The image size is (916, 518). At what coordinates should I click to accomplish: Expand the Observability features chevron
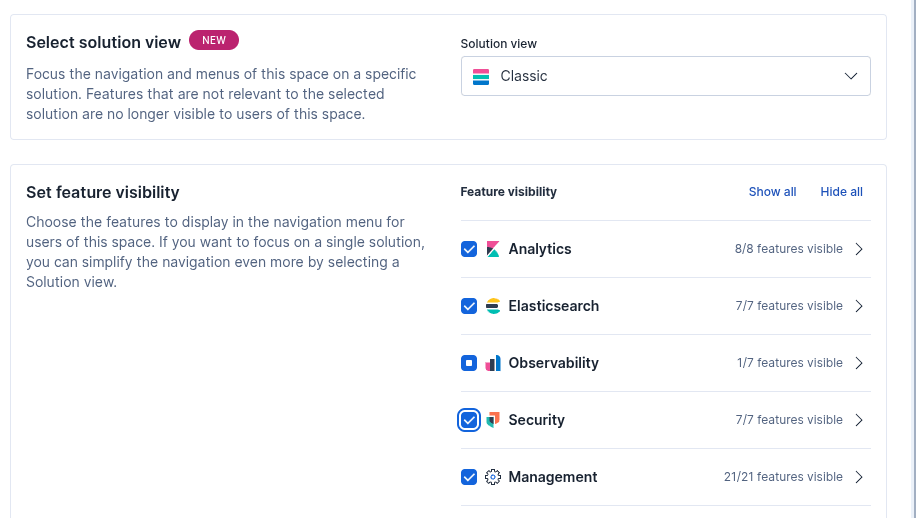click(859, 363)
